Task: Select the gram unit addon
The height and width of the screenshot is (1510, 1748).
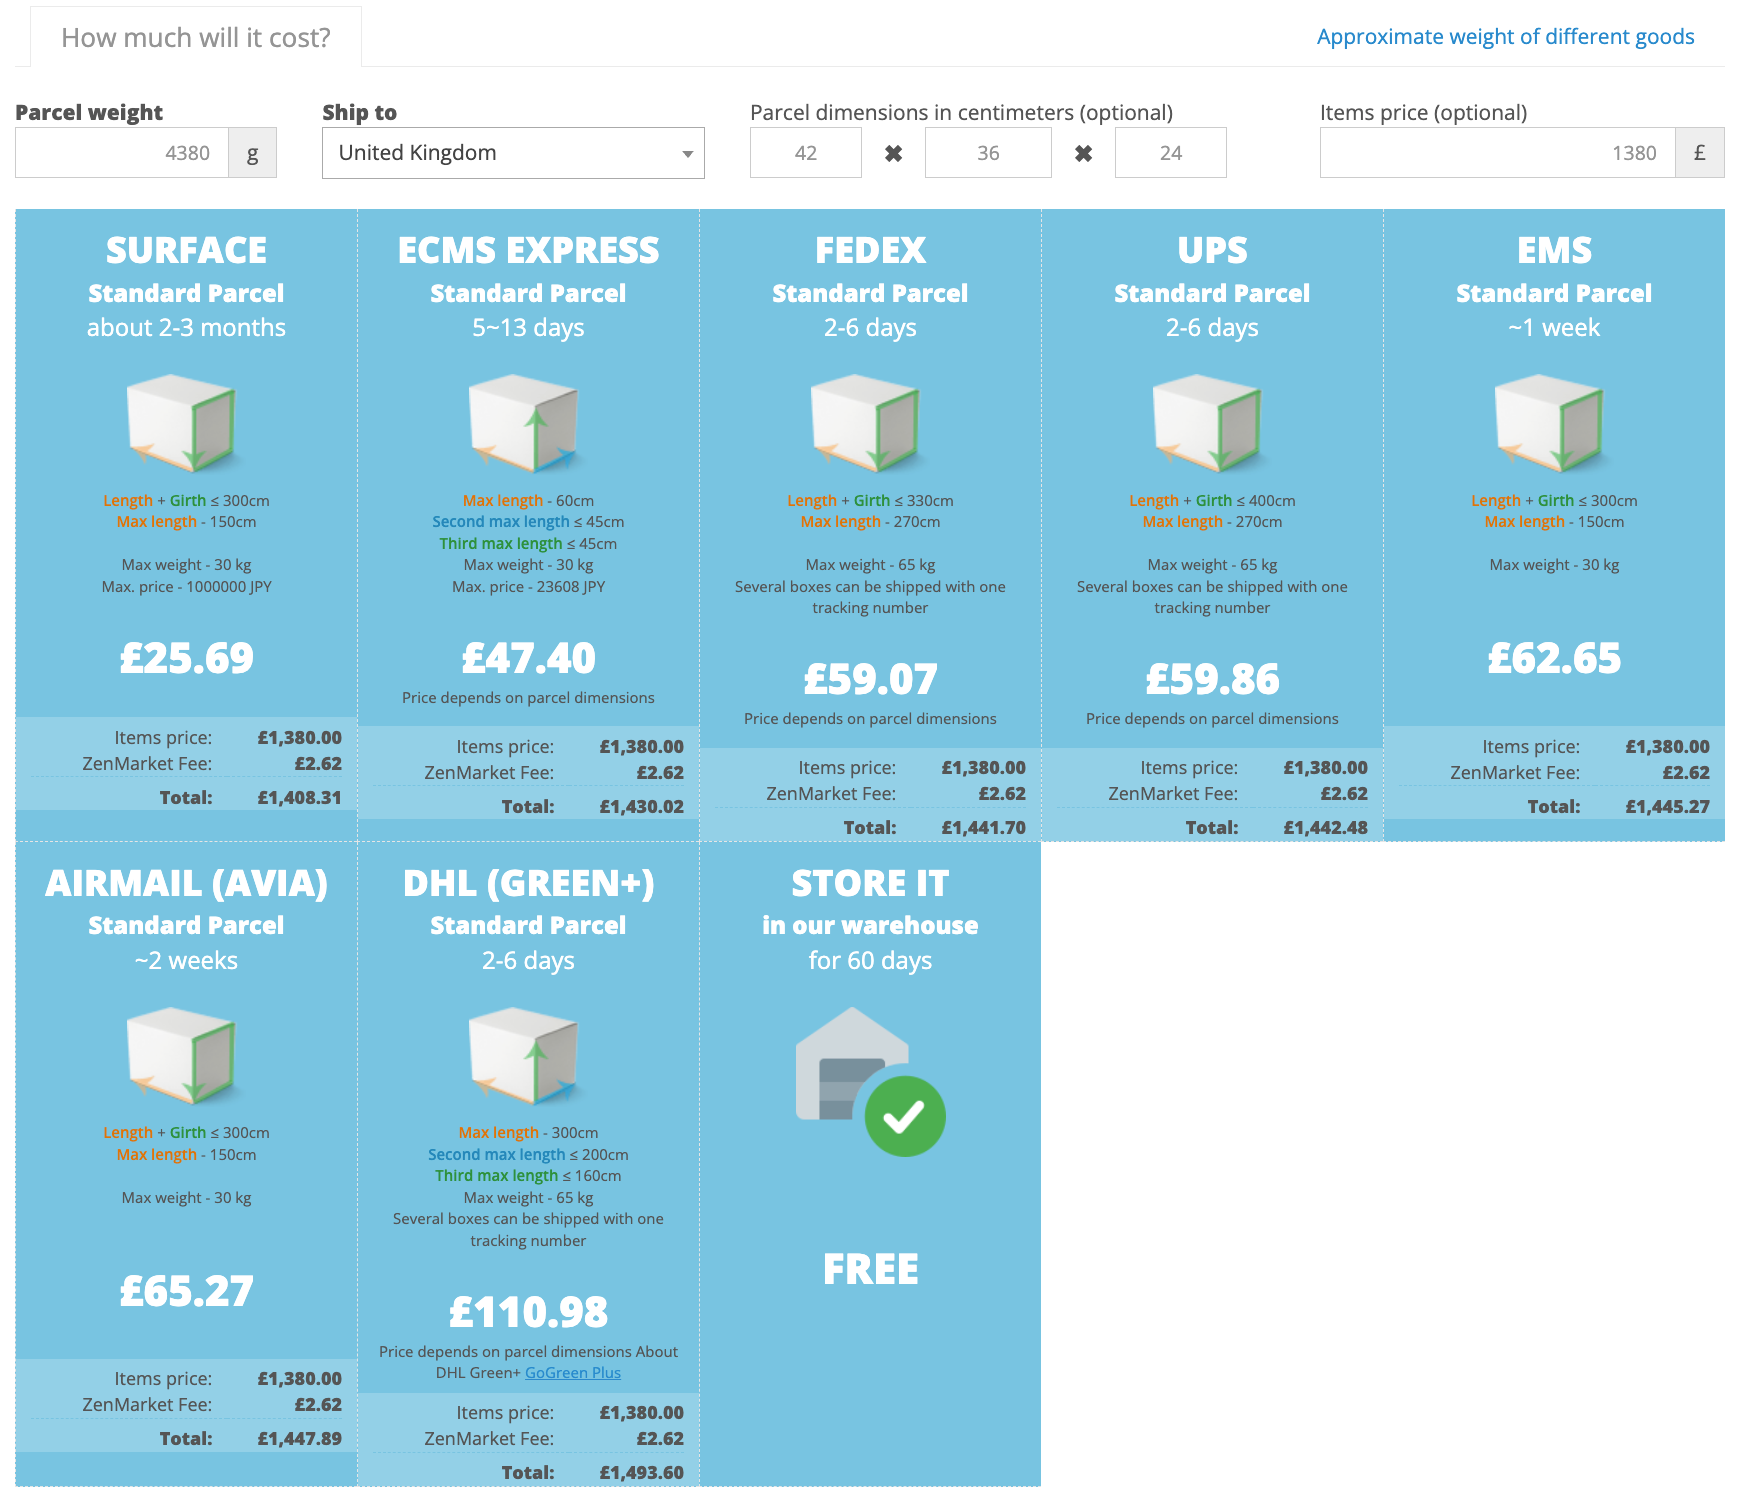Action: point(253,153)
